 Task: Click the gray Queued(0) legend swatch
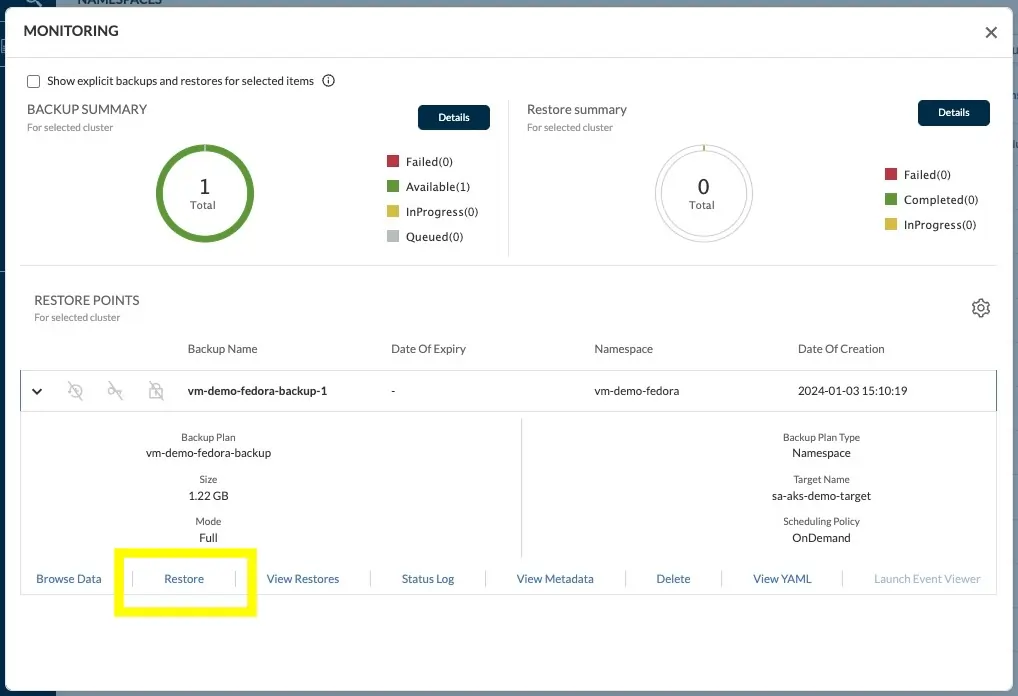[393, 236]
